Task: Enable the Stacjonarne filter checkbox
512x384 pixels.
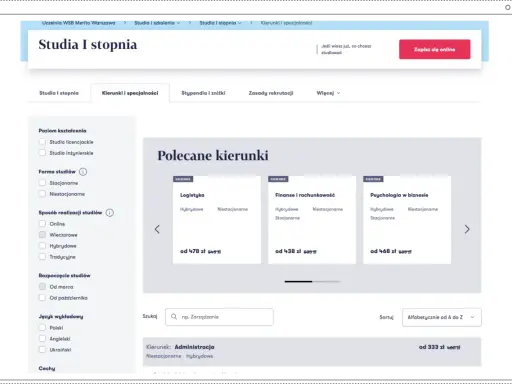Action: coord(42,183)
